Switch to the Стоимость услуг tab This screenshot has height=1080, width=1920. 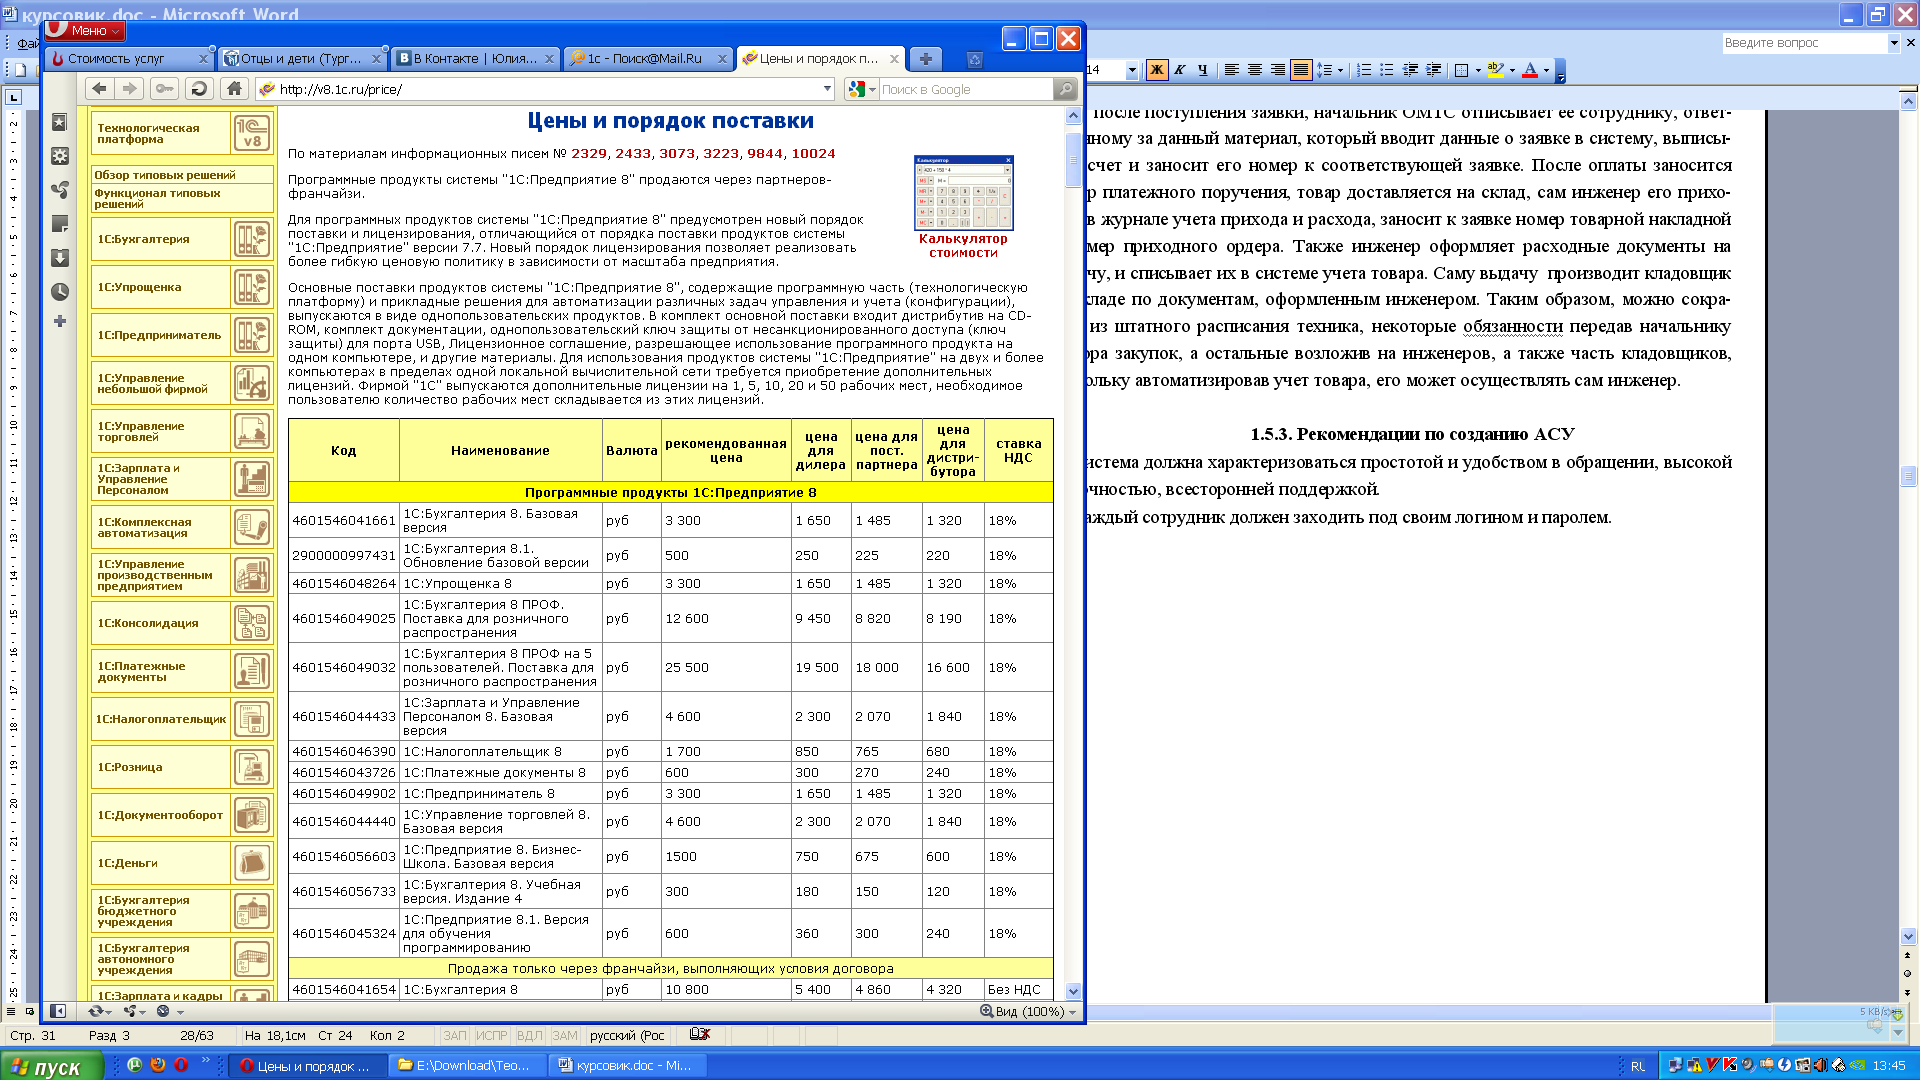(x=128, y=59)
